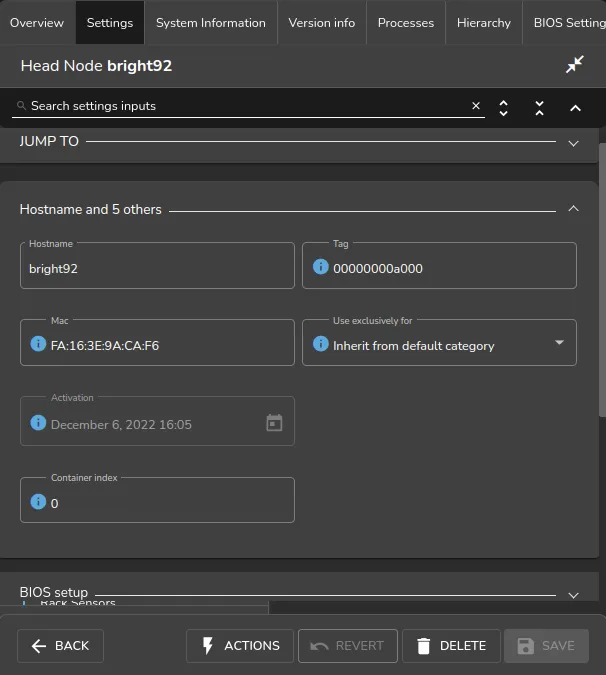Click the hide search bar chevron up
This screenshot has width=606, height=675.
pyautogui.click(x=575, y=108)
